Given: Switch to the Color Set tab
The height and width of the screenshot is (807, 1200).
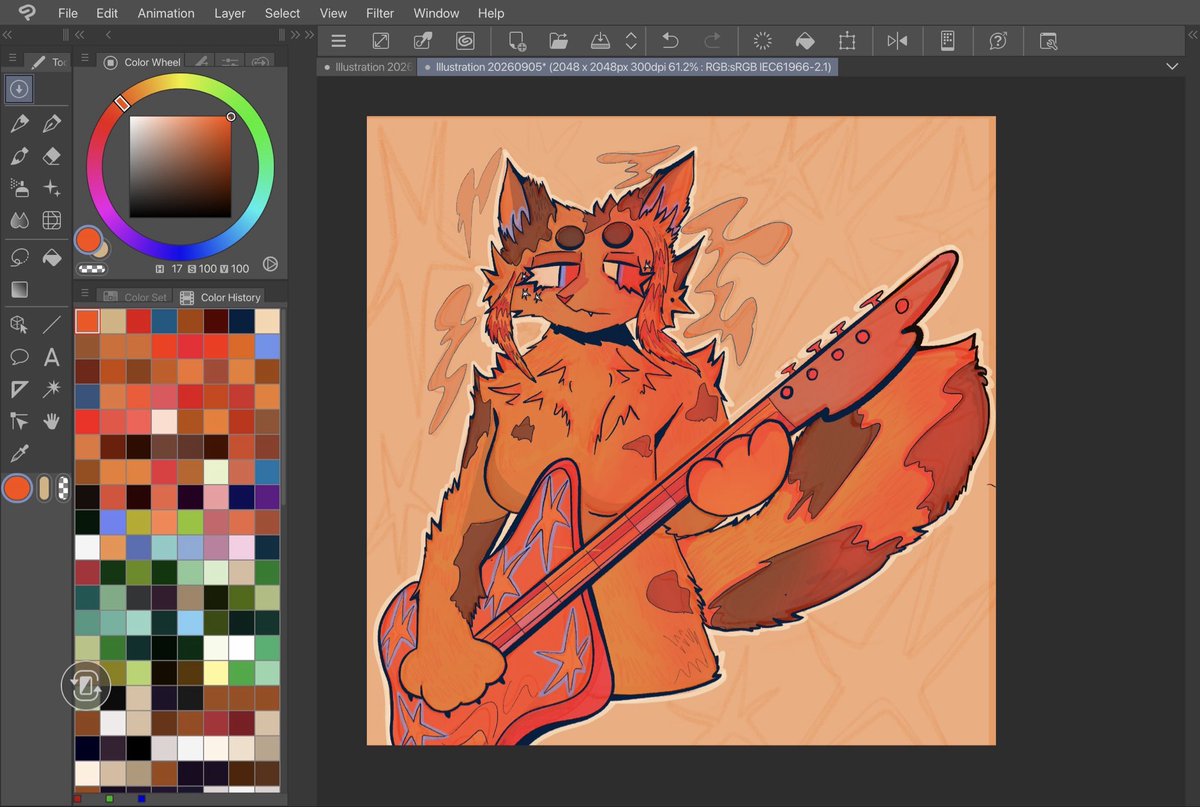Looking at the screenshot, I should point(135,297).
